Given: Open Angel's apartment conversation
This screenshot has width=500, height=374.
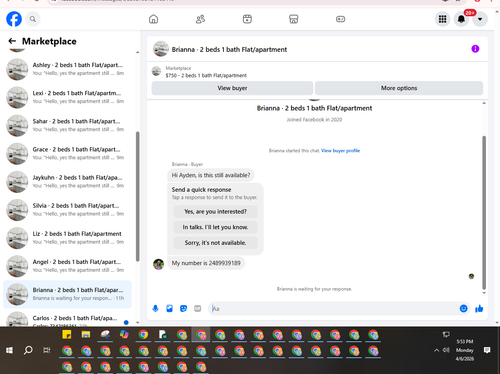Looking at the screenshot, I should pos(67,266).
